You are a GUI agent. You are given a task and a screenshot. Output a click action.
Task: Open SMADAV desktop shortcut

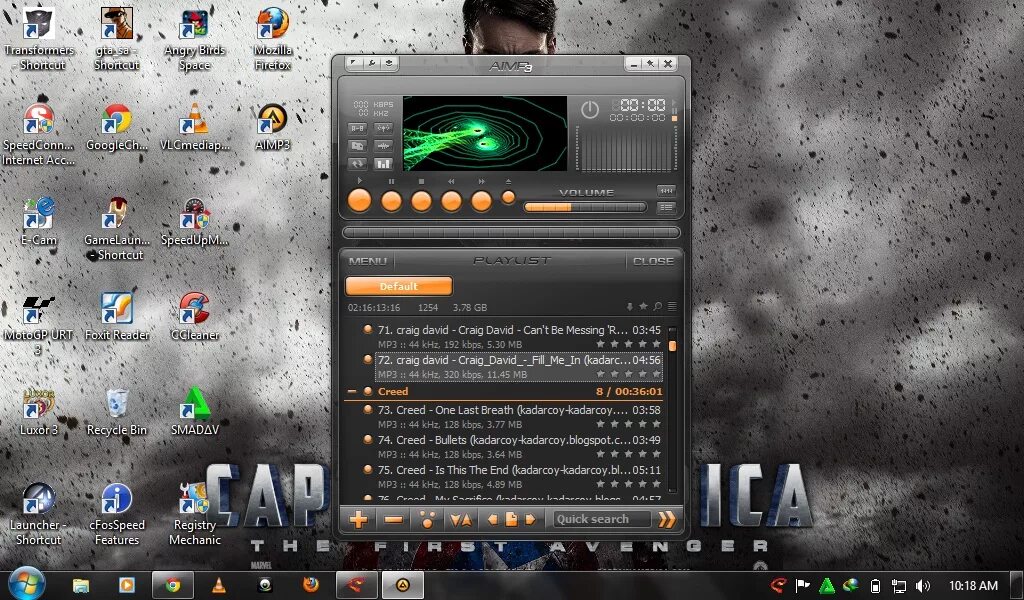click(195, 412)
